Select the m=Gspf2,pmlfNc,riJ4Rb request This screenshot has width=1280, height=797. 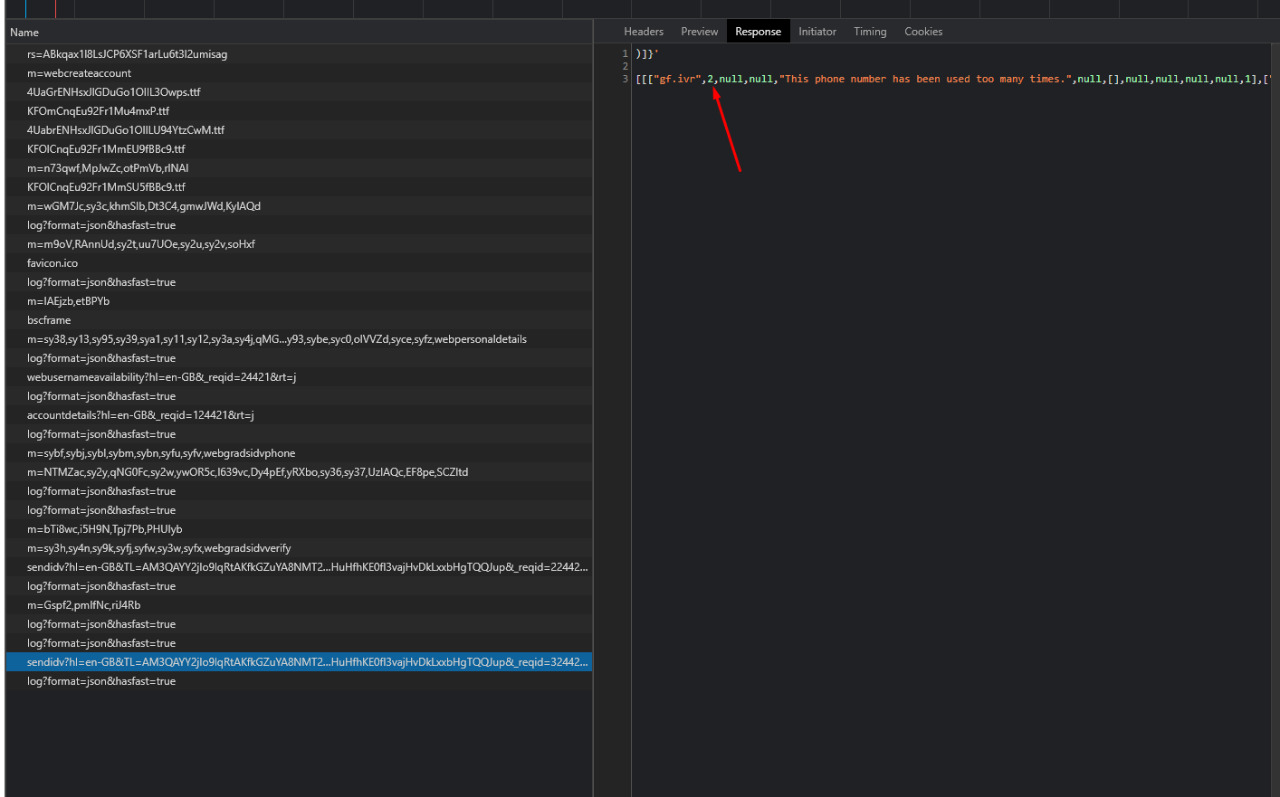(x=298, y=605)
